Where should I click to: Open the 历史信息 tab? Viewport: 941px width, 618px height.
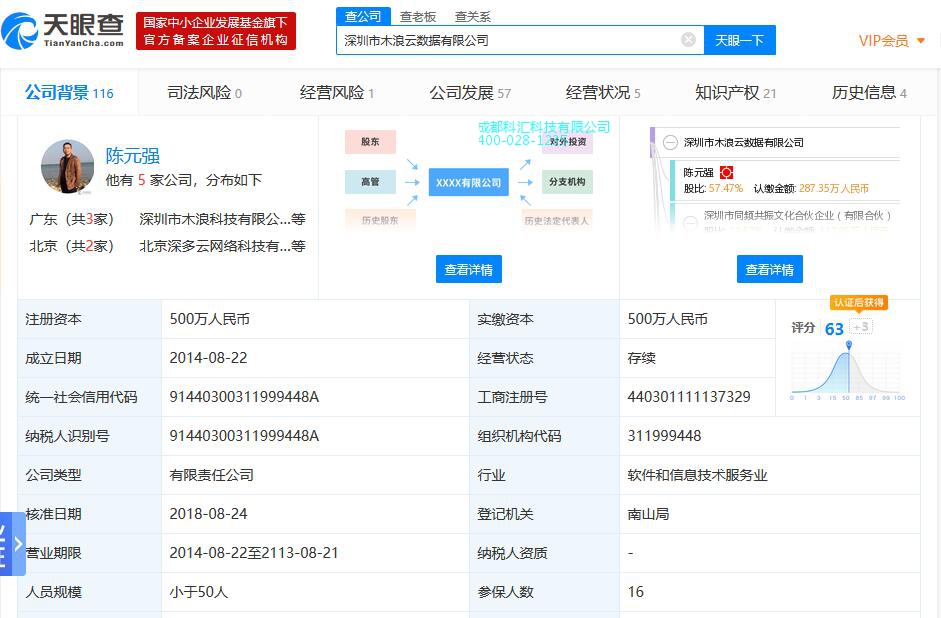[x=868, y=92]
